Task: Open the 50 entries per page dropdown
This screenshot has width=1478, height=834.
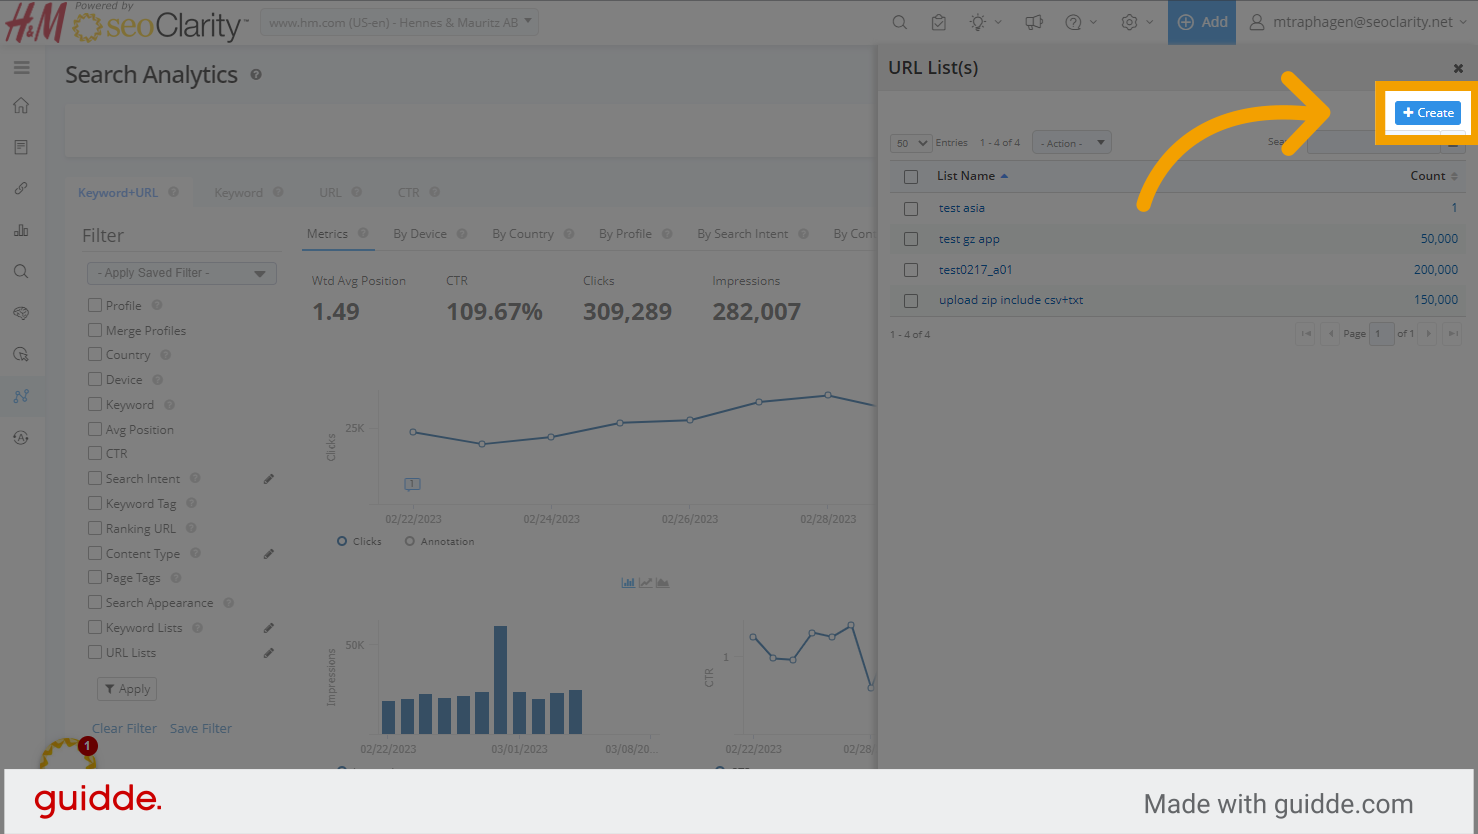Action: 910,143
